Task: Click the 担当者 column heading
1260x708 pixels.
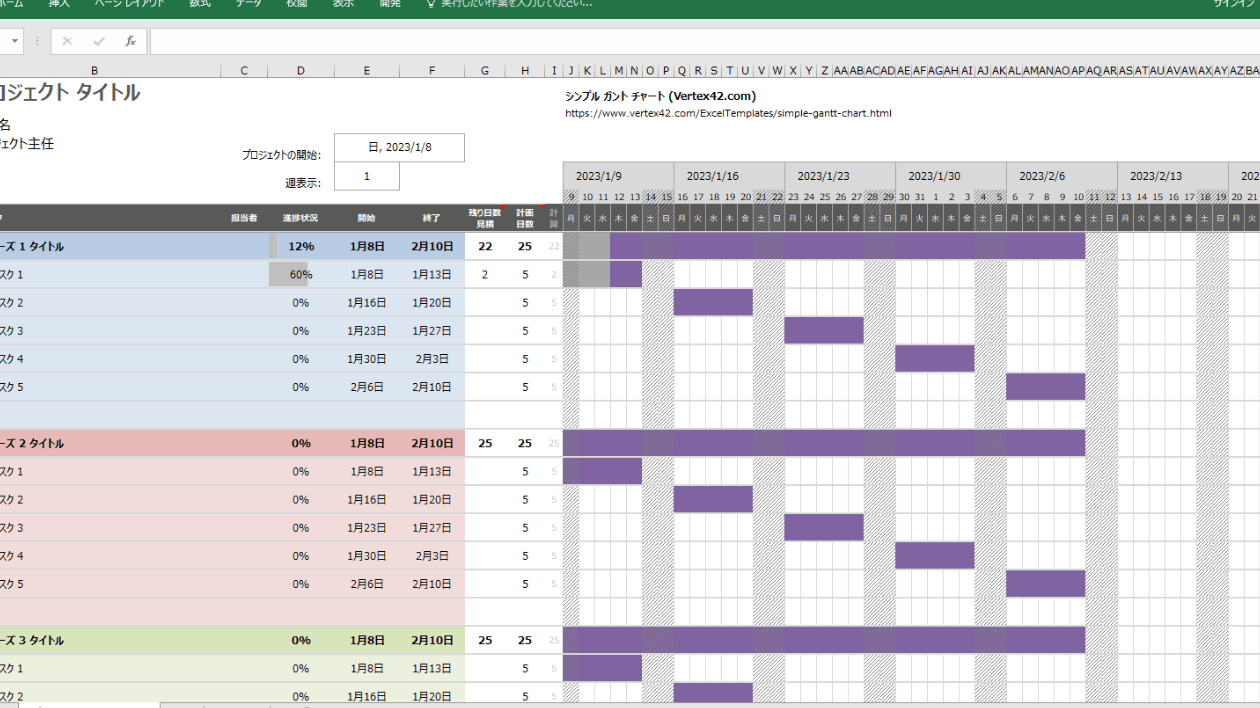Action: (243, 217)
